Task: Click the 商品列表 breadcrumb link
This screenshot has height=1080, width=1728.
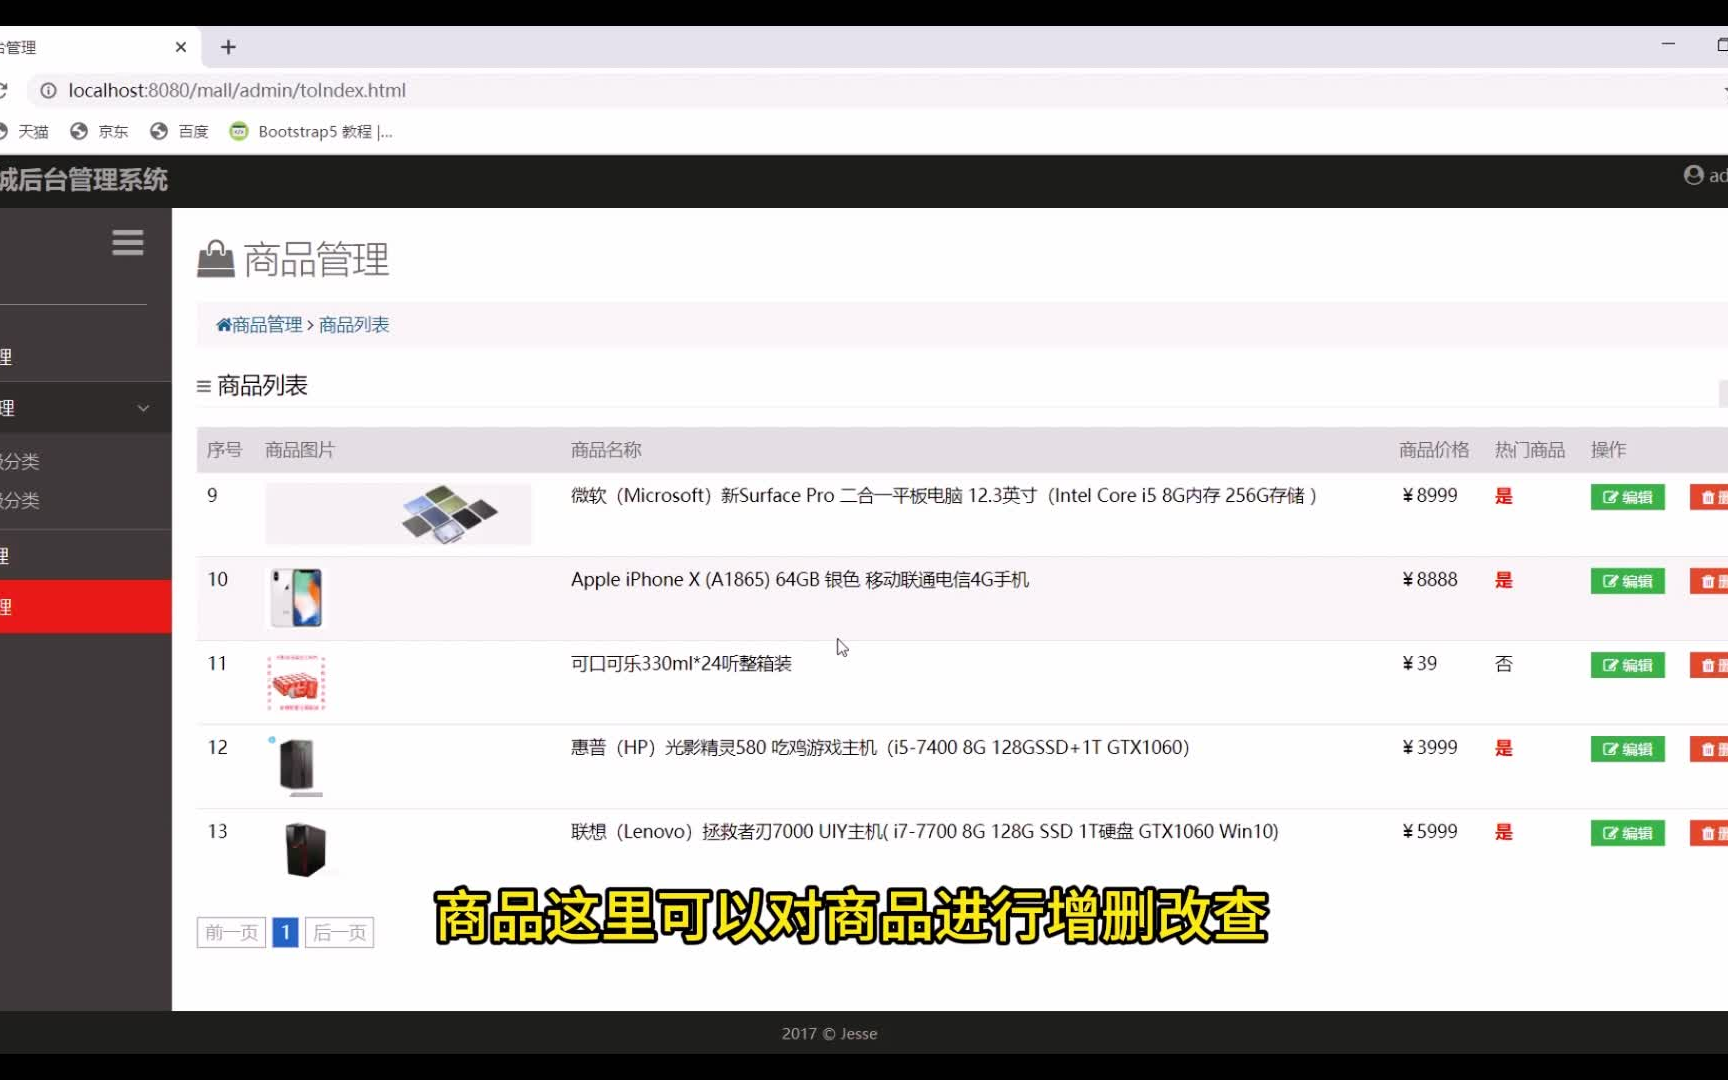Action: (354, 325)
